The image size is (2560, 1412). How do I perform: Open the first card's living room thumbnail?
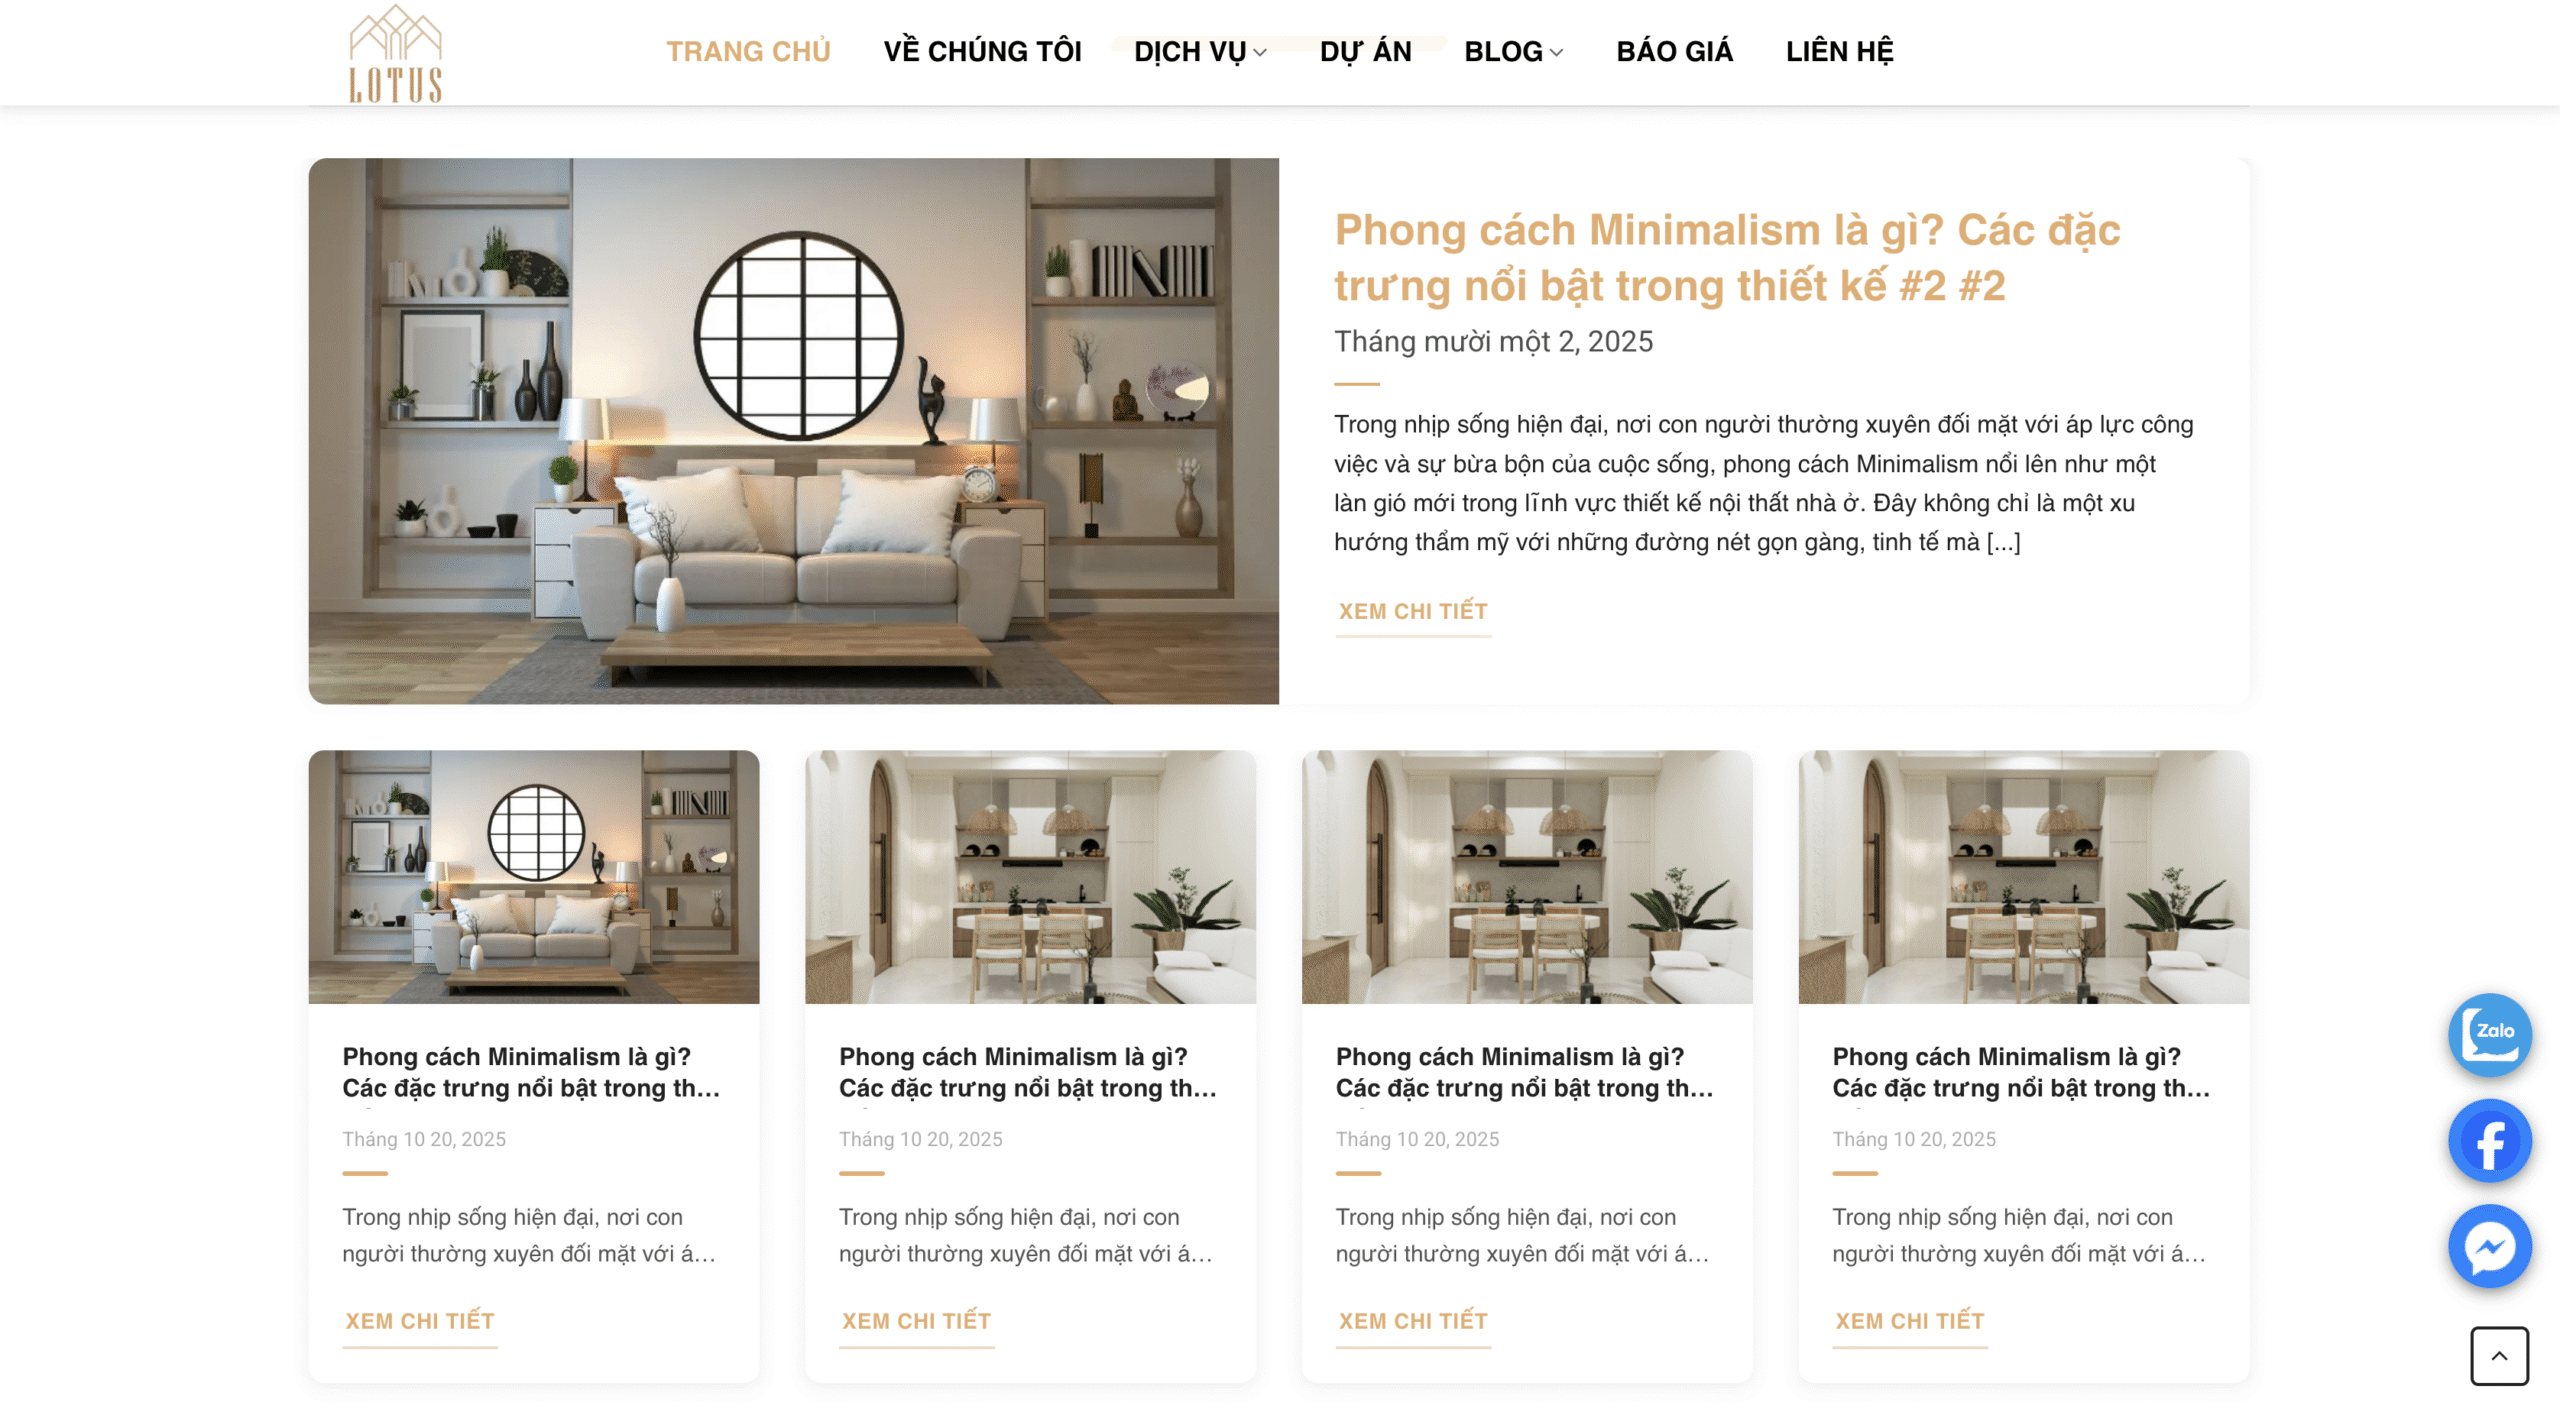[x=533, y=877]
